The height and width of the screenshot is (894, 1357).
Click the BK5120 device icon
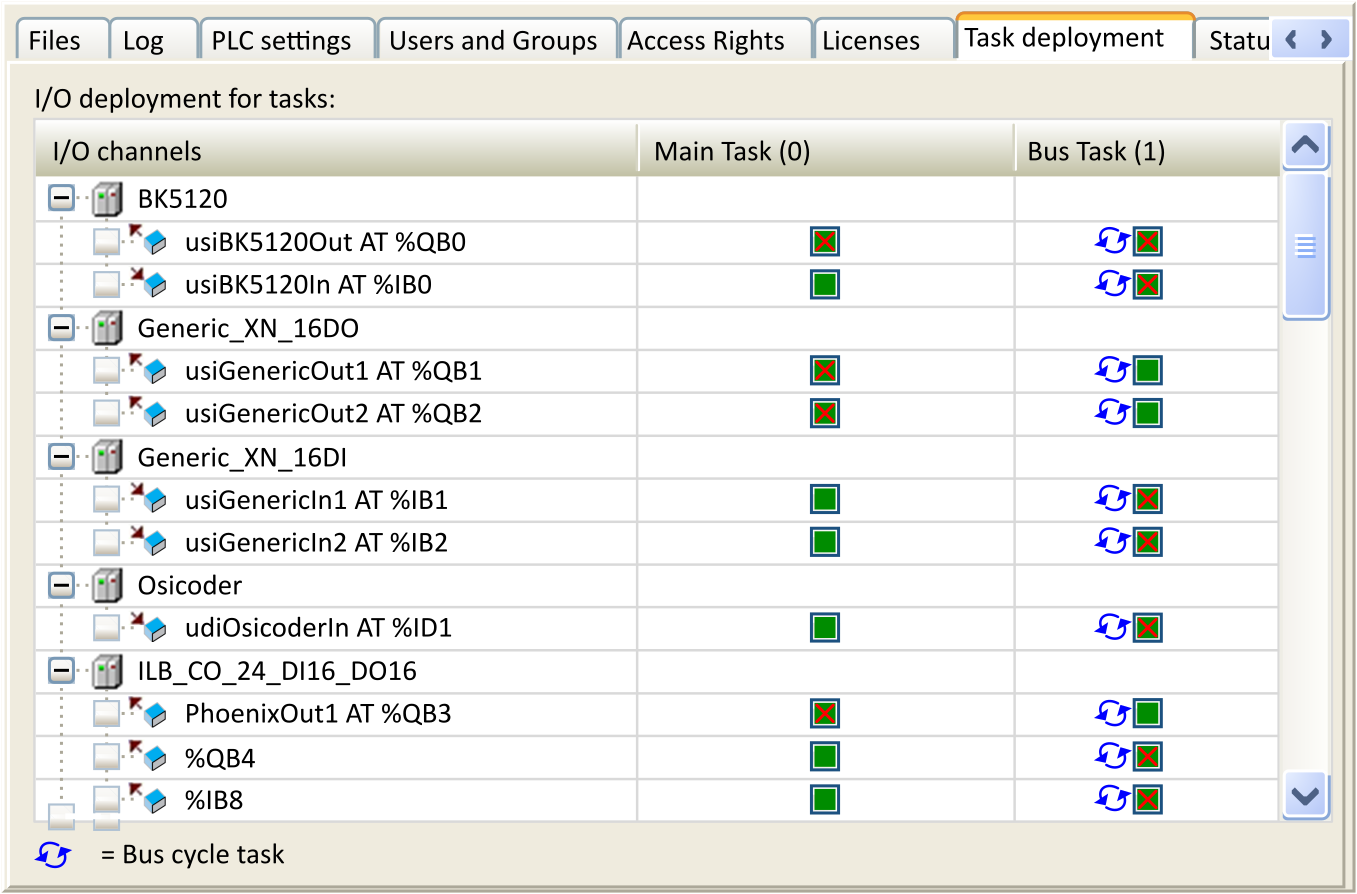tap(107, 198)
